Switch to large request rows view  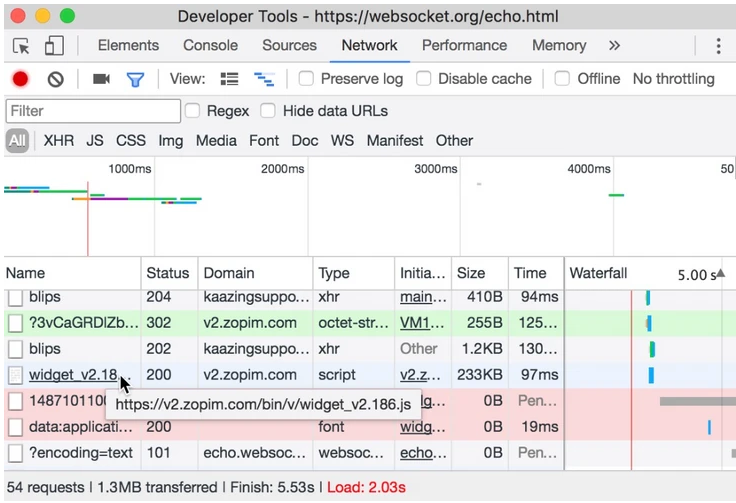pyautogui.click(x=230, y=79)
